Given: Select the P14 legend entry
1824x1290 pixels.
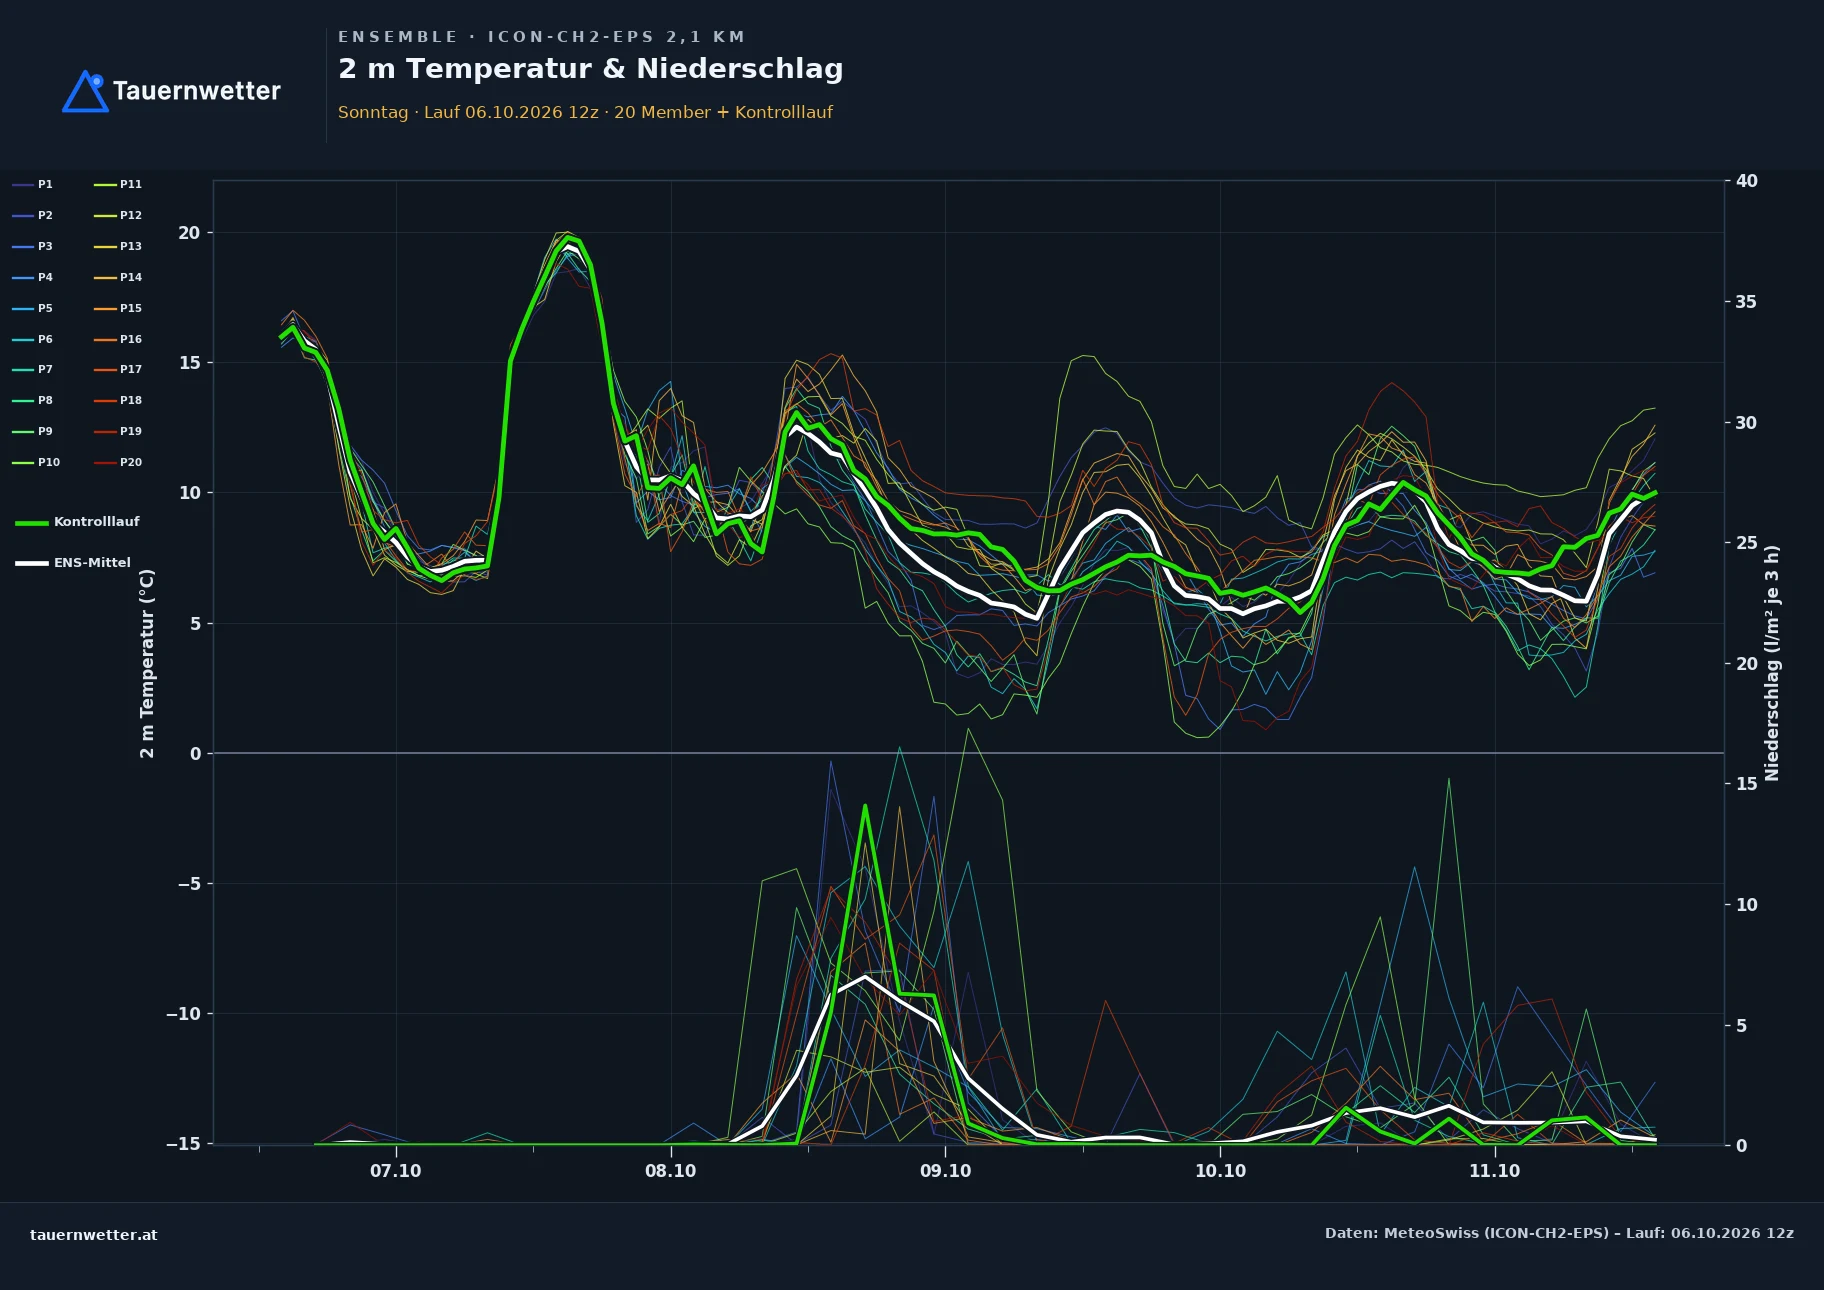Looking at the screenshot, I should pyautogui.click(x=118, y=277).
